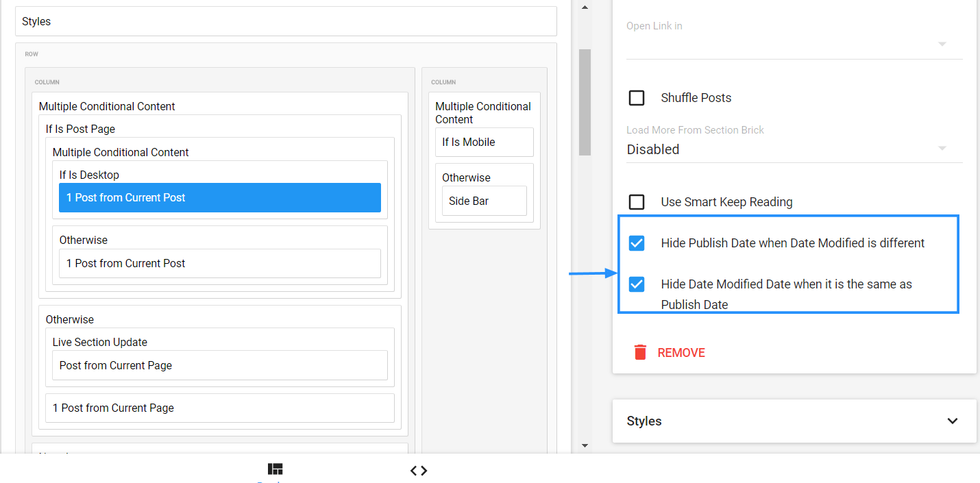Click the scroll down arrow of the scrollbar
Viewport: 980px width, 483px height.
tap(585, 444)
